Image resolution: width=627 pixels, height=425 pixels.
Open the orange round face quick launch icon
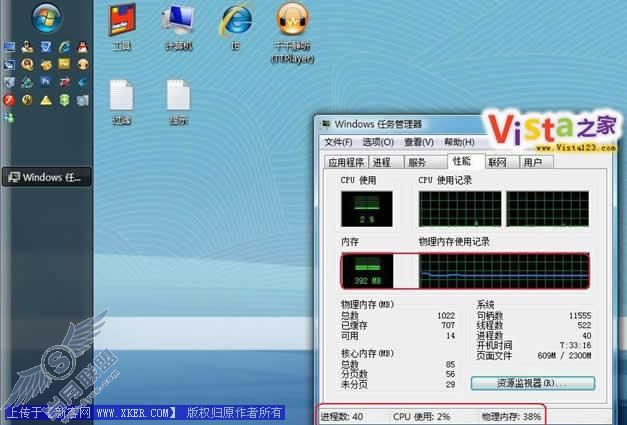(82, 64)
